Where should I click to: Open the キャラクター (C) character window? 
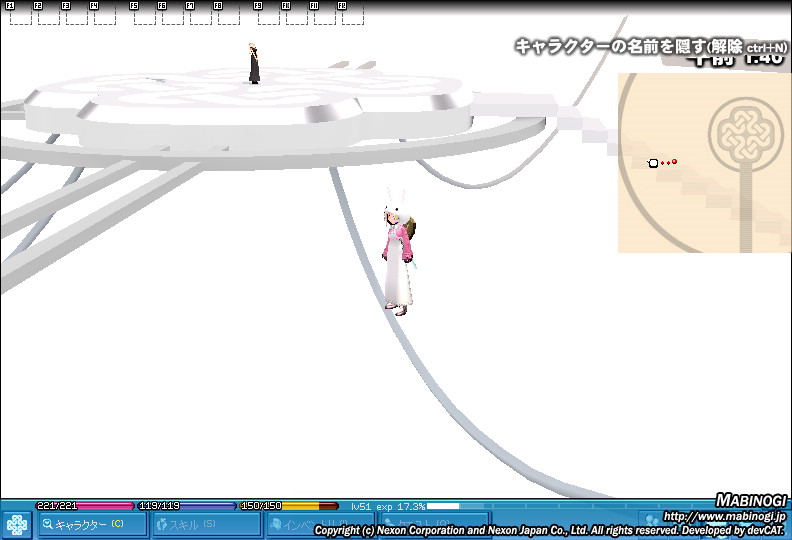90,524
